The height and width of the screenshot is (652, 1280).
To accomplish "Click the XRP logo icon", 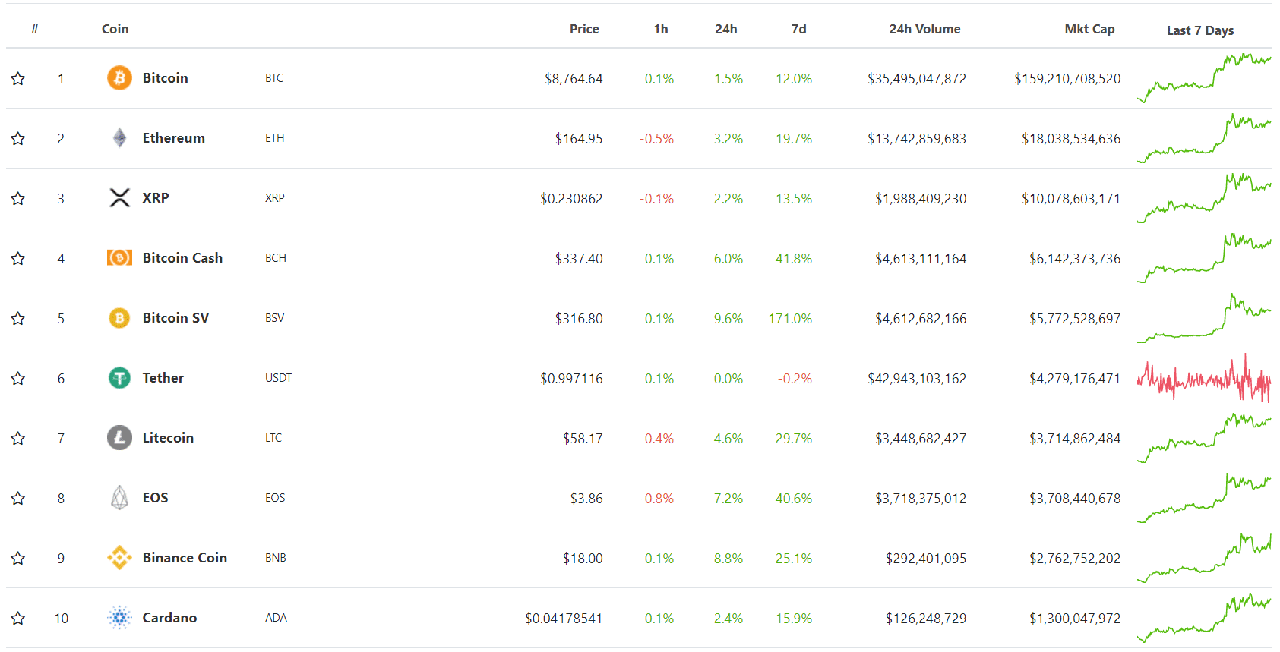I will coord(119,198).
